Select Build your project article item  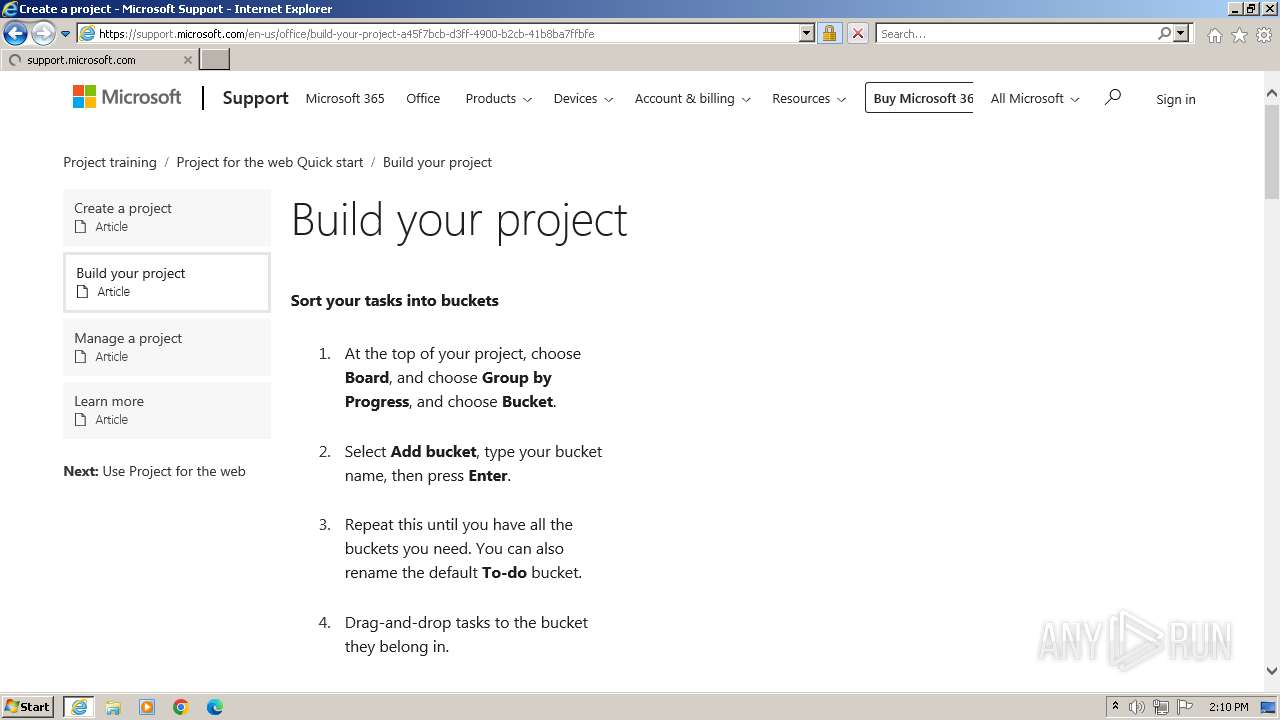(x=167, y=282)
